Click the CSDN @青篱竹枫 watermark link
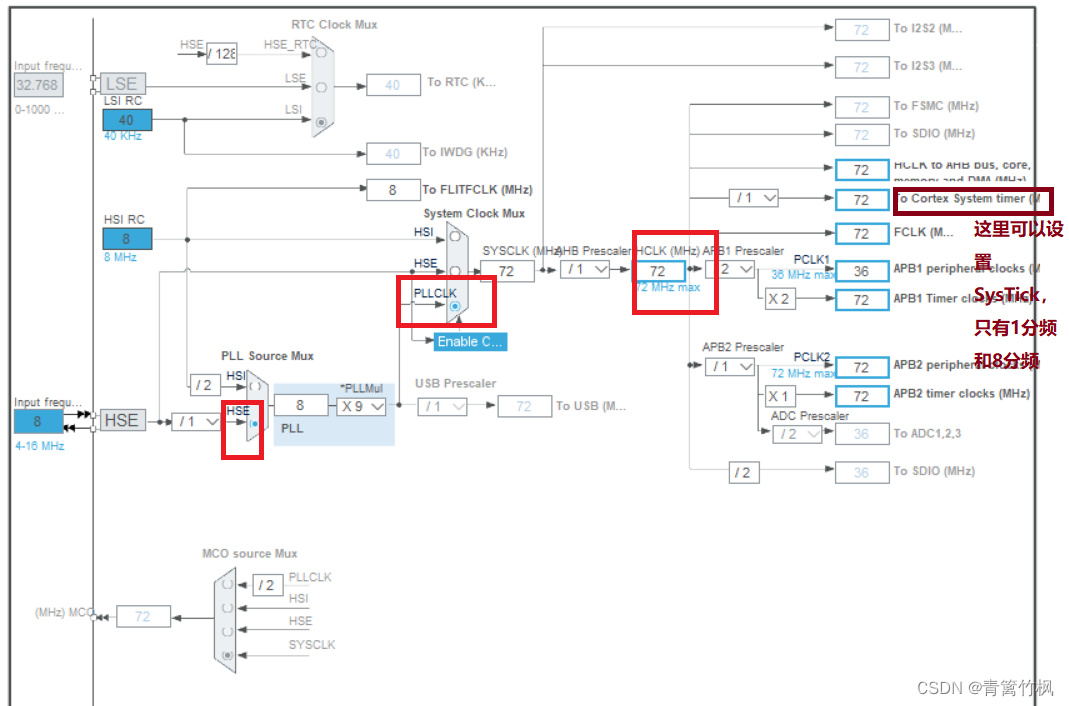Viewport: 1069px width, 706px height. pyautogui.click(x=987, y=688)
